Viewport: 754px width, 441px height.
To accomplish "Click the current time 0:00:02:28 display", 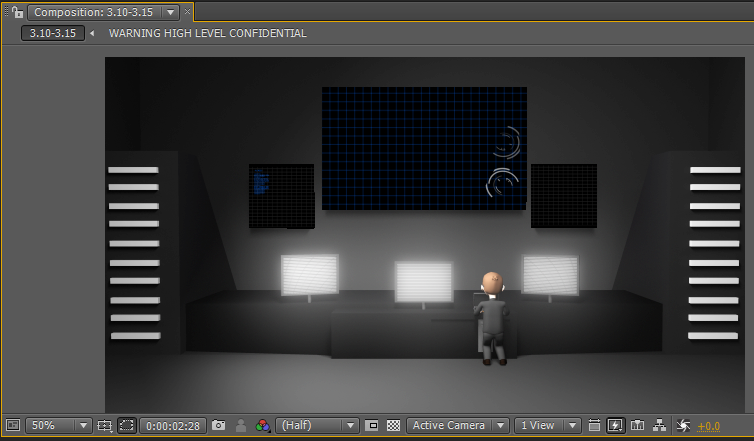I will [x=172, y=425].
